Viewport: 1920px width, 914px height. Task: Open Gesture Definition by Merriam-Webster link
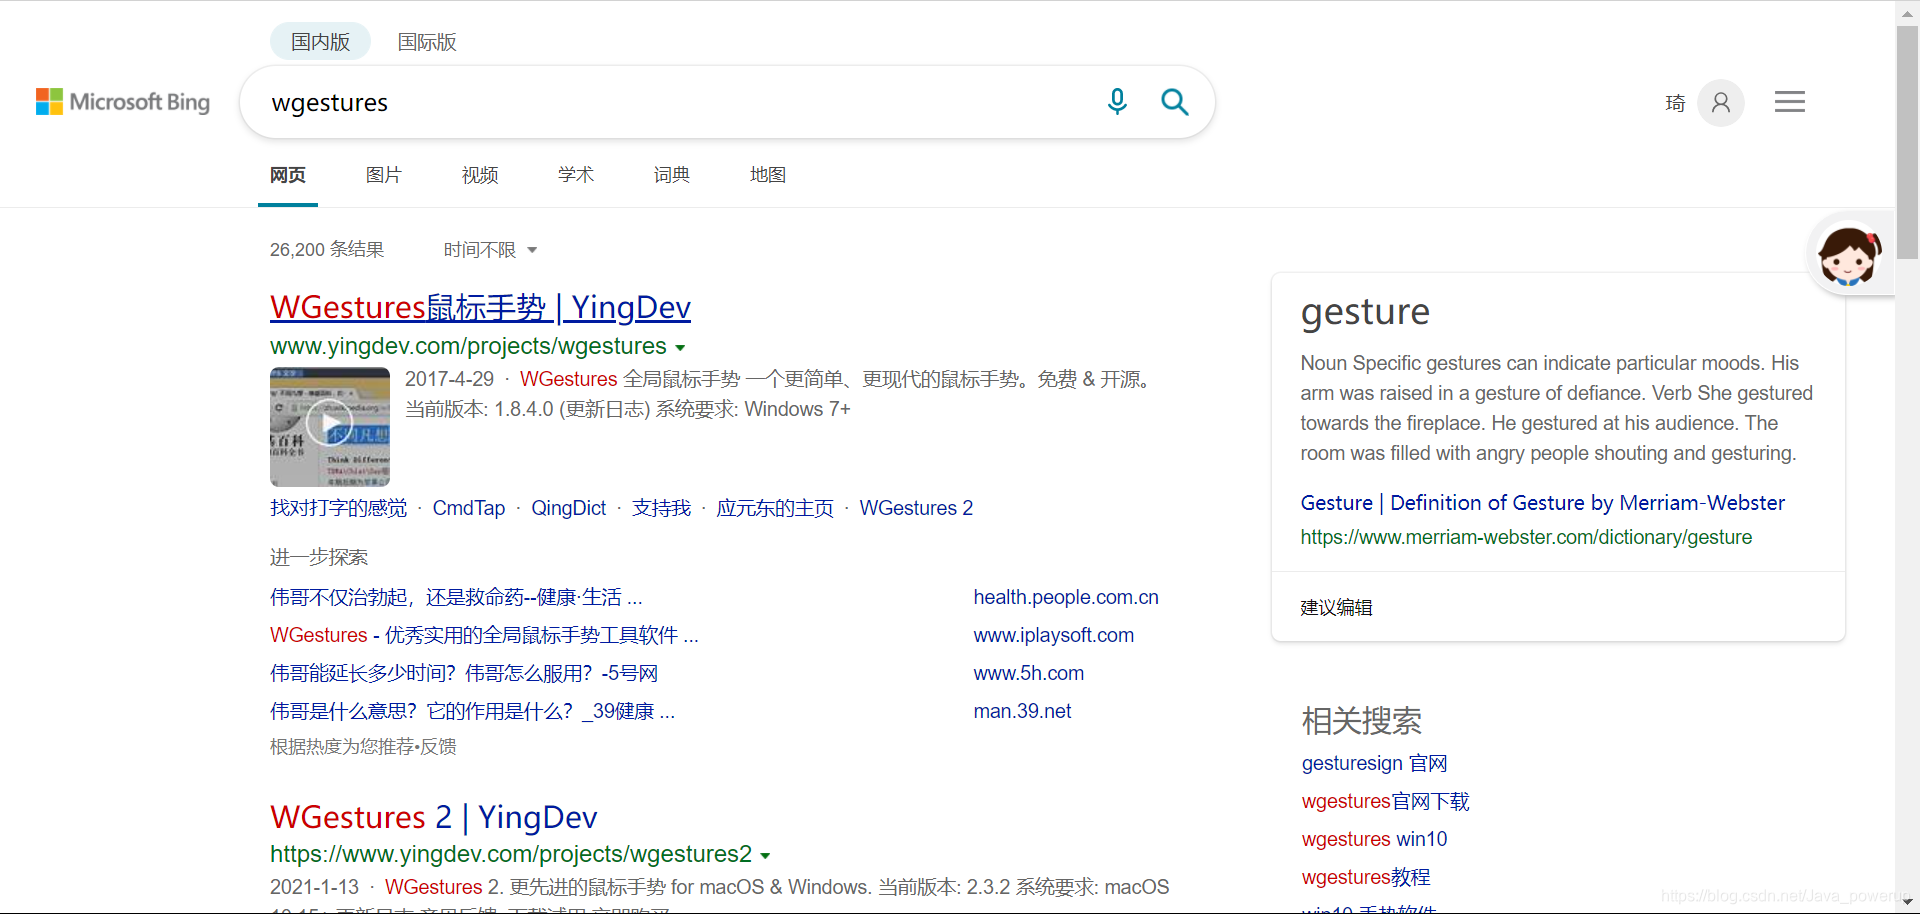(1543, 503)
